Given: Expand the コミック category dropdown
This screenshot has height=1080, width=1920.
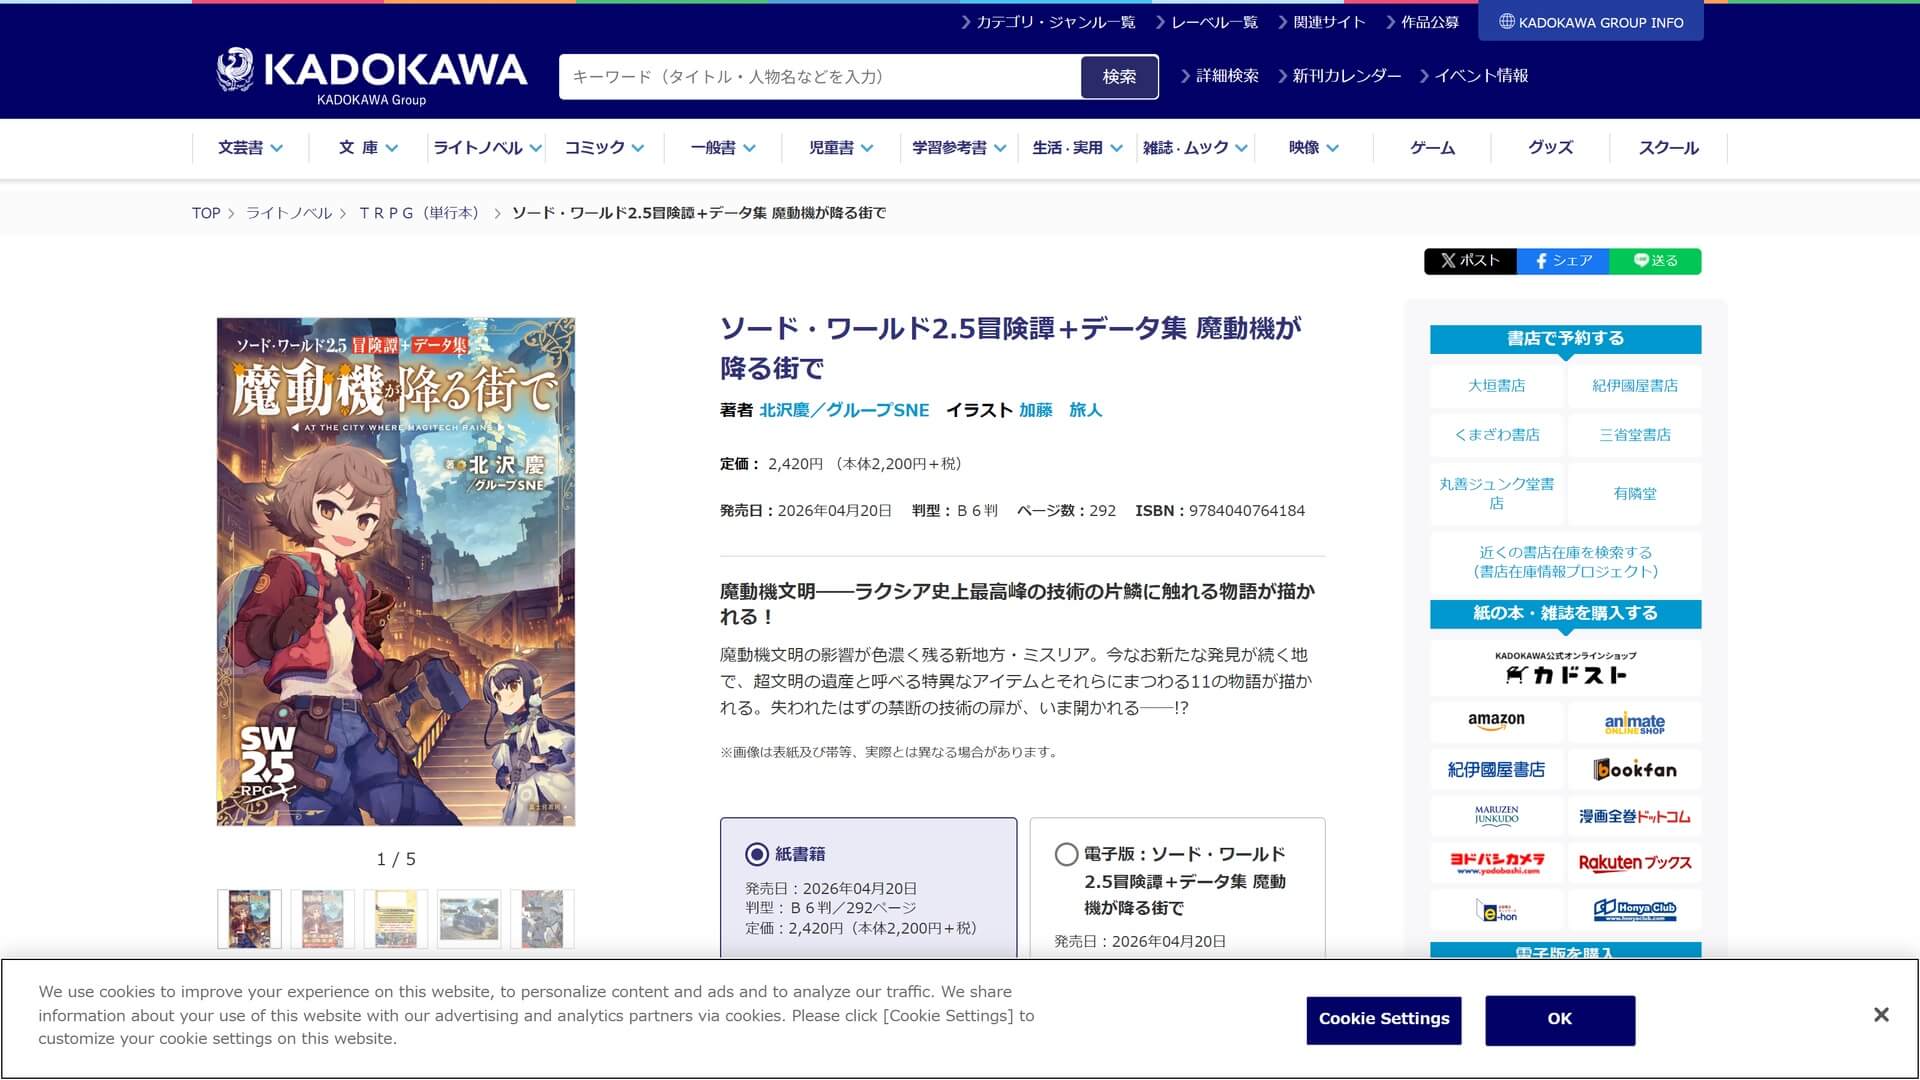Looking at the screenshot, I should (x=604, y=148).
